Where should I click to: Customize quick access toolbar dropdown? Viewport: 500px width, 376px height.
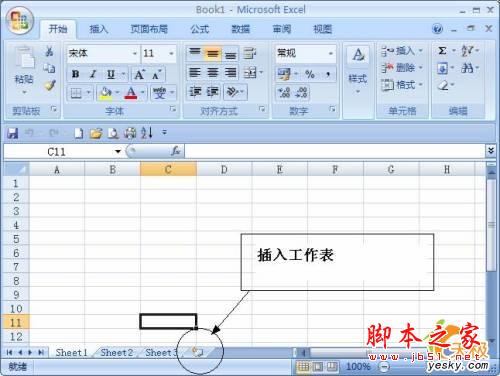tap(164, 133)
